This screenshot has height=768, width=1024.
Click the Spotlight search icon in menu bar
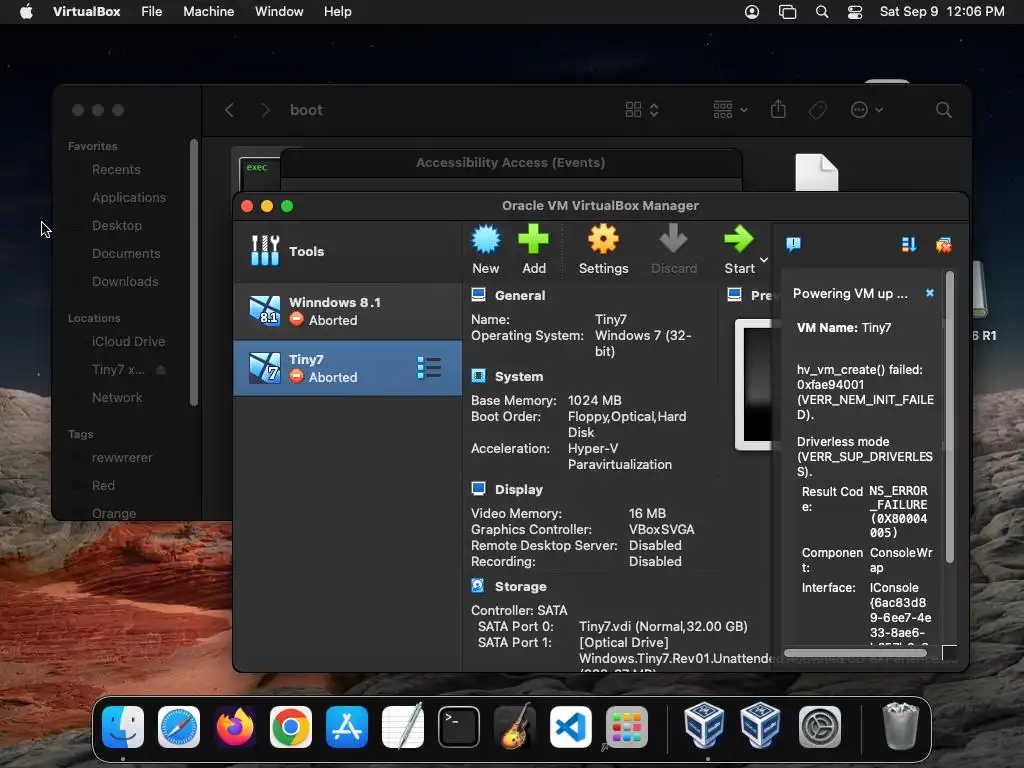(822, 12)
